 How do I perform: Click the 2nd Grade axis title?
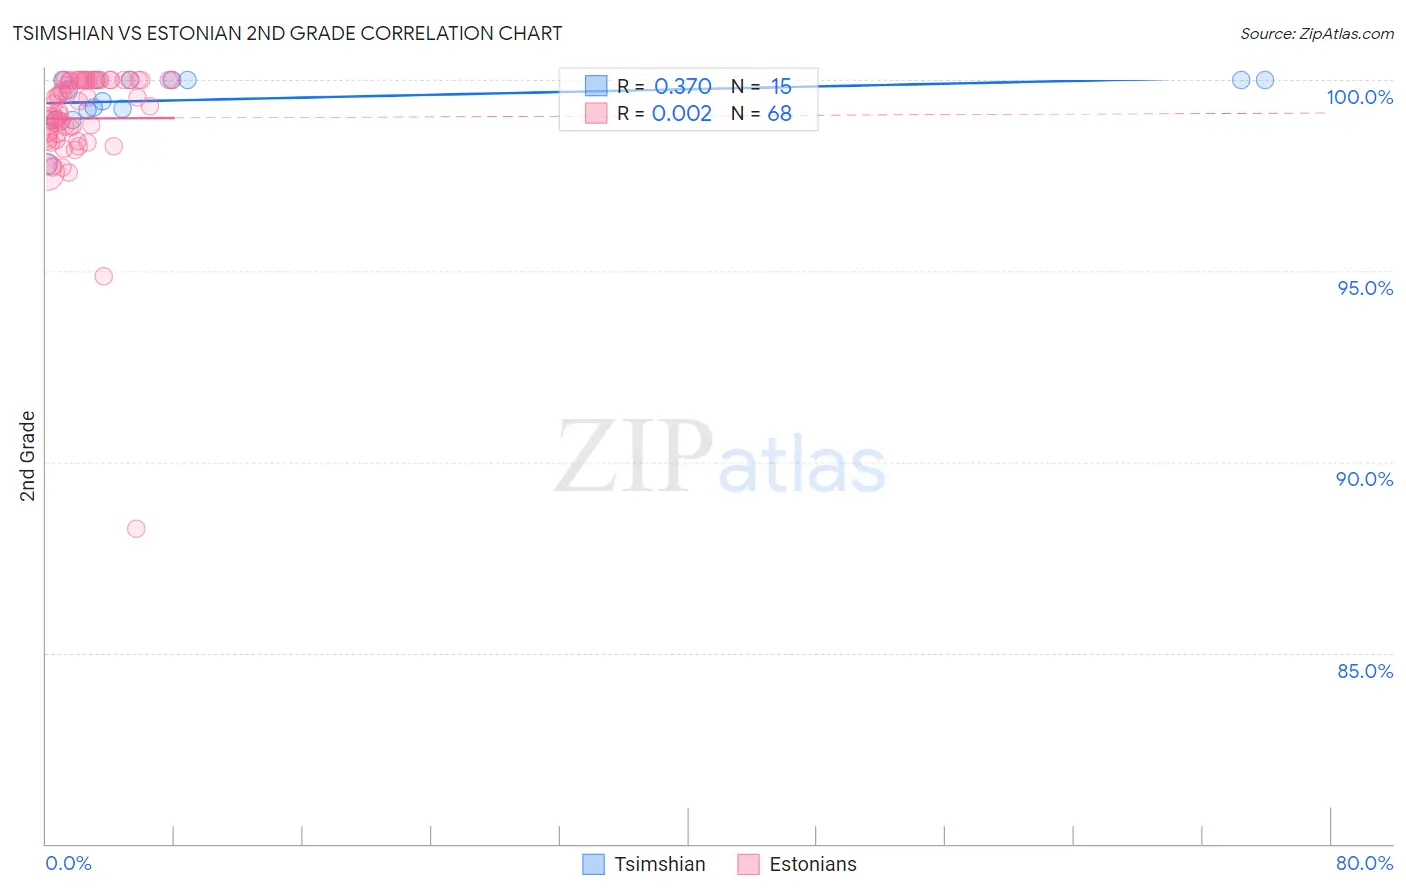tap(28, 456)
